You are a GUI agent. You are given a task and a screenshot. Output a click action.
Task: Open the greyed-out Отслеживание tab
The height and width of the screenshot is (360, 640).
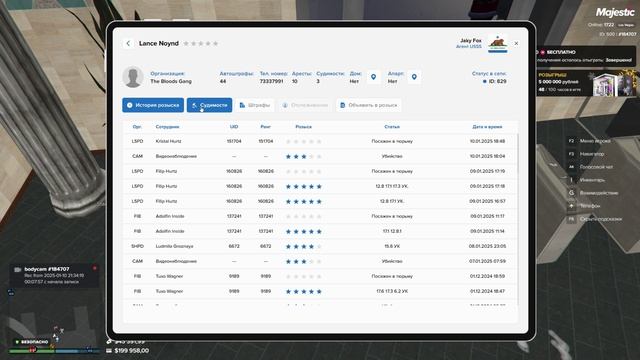[305, 105]
